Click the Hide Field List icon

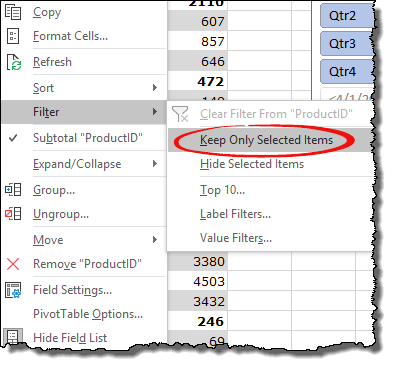[x=13, y=337]
